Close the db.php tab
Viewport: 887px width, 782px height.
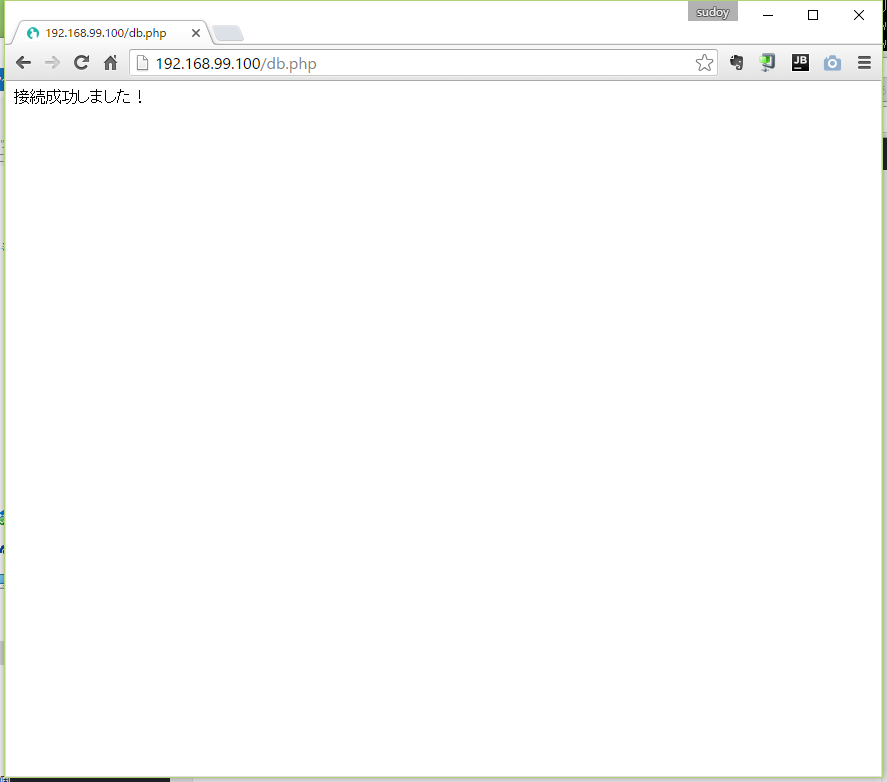tap(196, 33)
